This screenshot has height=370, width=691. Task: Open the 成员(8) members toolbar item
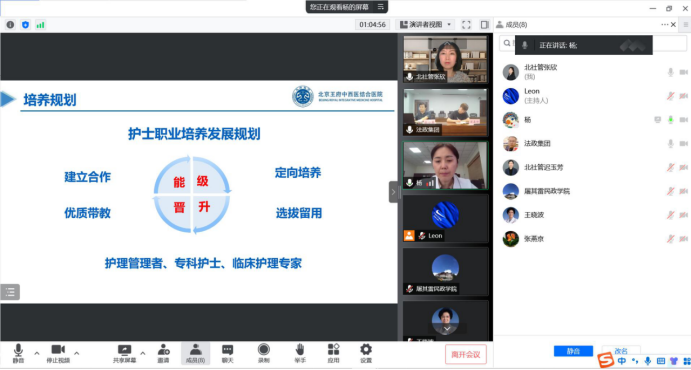point(195,353)
